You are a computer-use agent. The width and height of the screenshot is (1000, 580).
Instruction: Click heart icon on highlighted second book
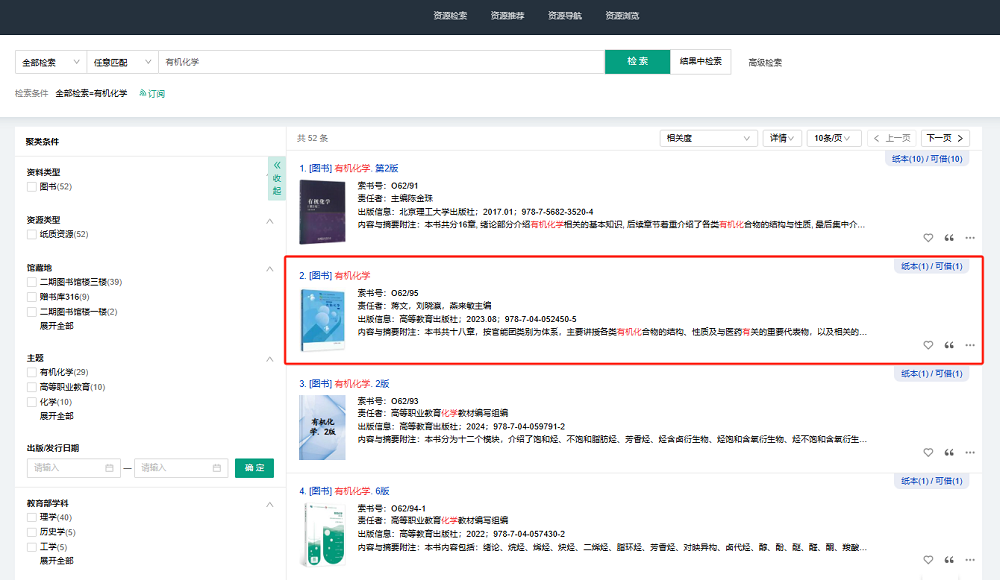click(928, 345)
